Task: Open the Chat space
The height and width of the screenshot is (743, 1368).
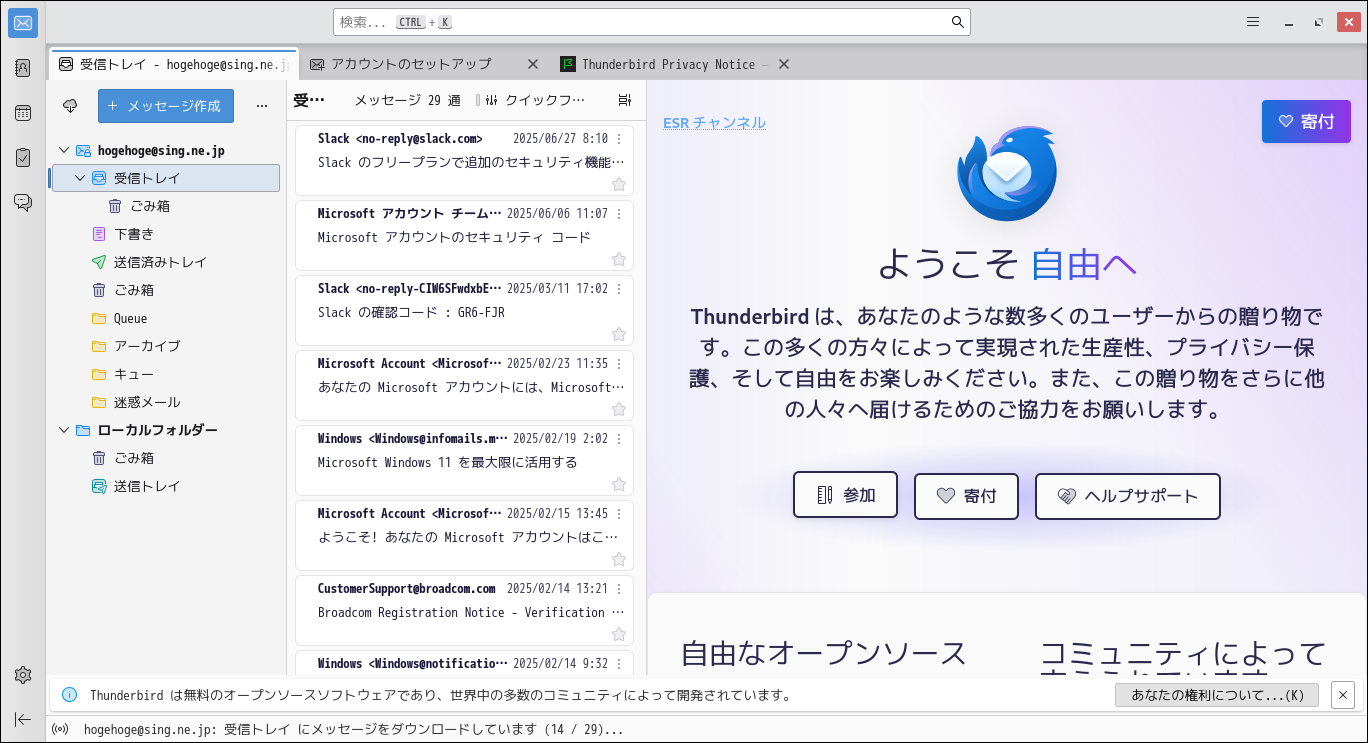Action: pyautogui.click(x=23, y=202)
